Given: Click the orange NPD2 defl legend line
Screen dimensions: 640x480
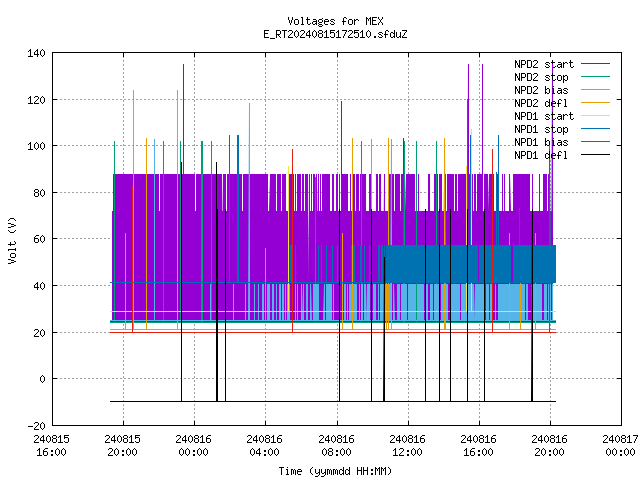Looking at the screenshot, I should point(595,102).
